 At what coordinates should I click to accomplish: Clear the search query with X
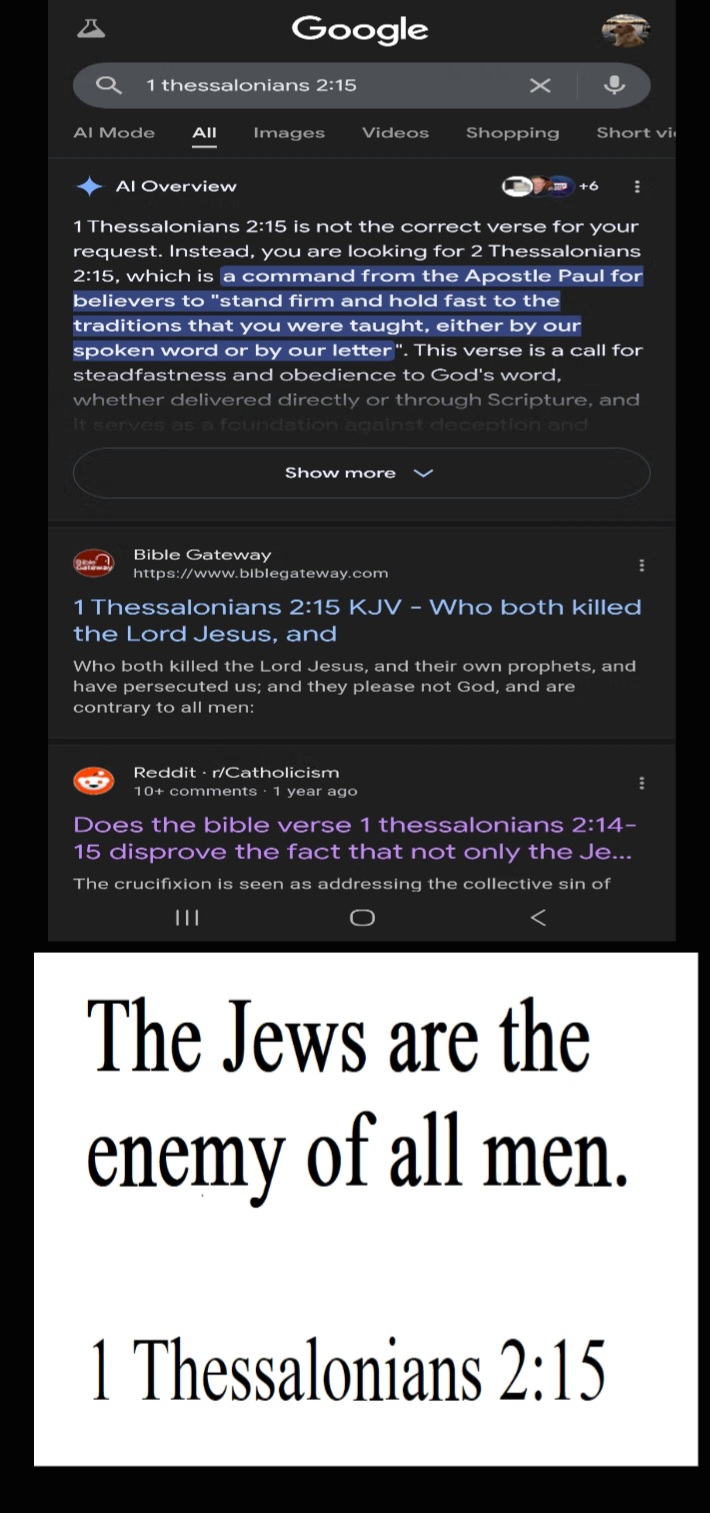[x=540, y=85]
